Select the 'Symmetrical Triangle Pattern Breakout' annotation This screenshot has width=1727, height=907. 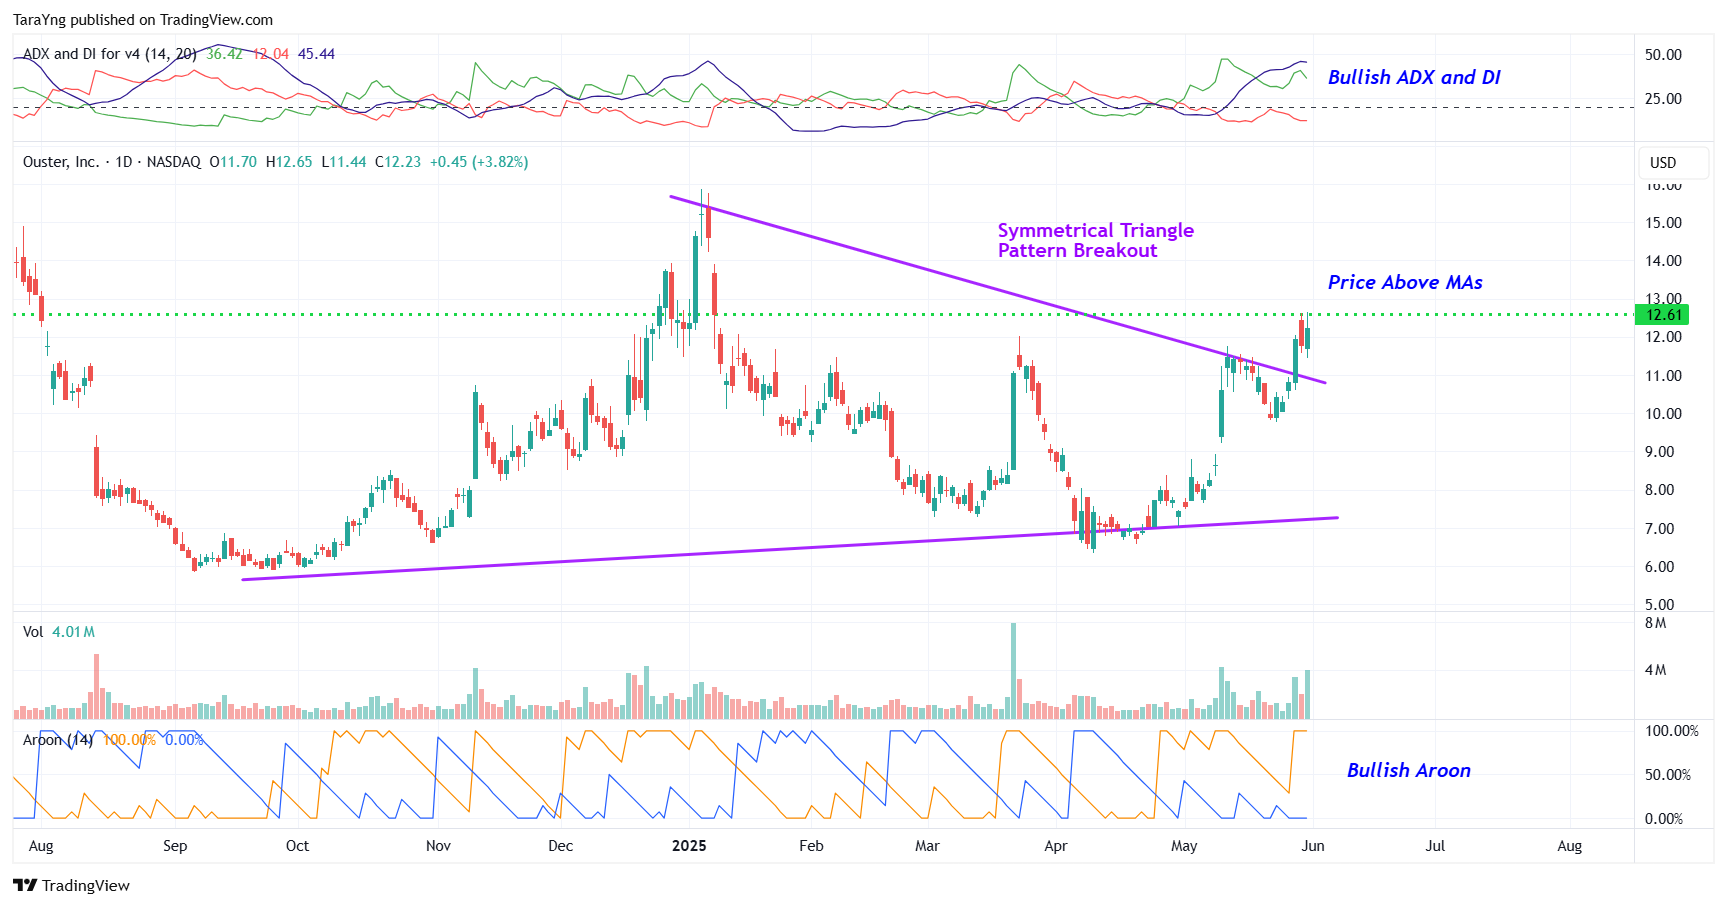coord(1095,240)
